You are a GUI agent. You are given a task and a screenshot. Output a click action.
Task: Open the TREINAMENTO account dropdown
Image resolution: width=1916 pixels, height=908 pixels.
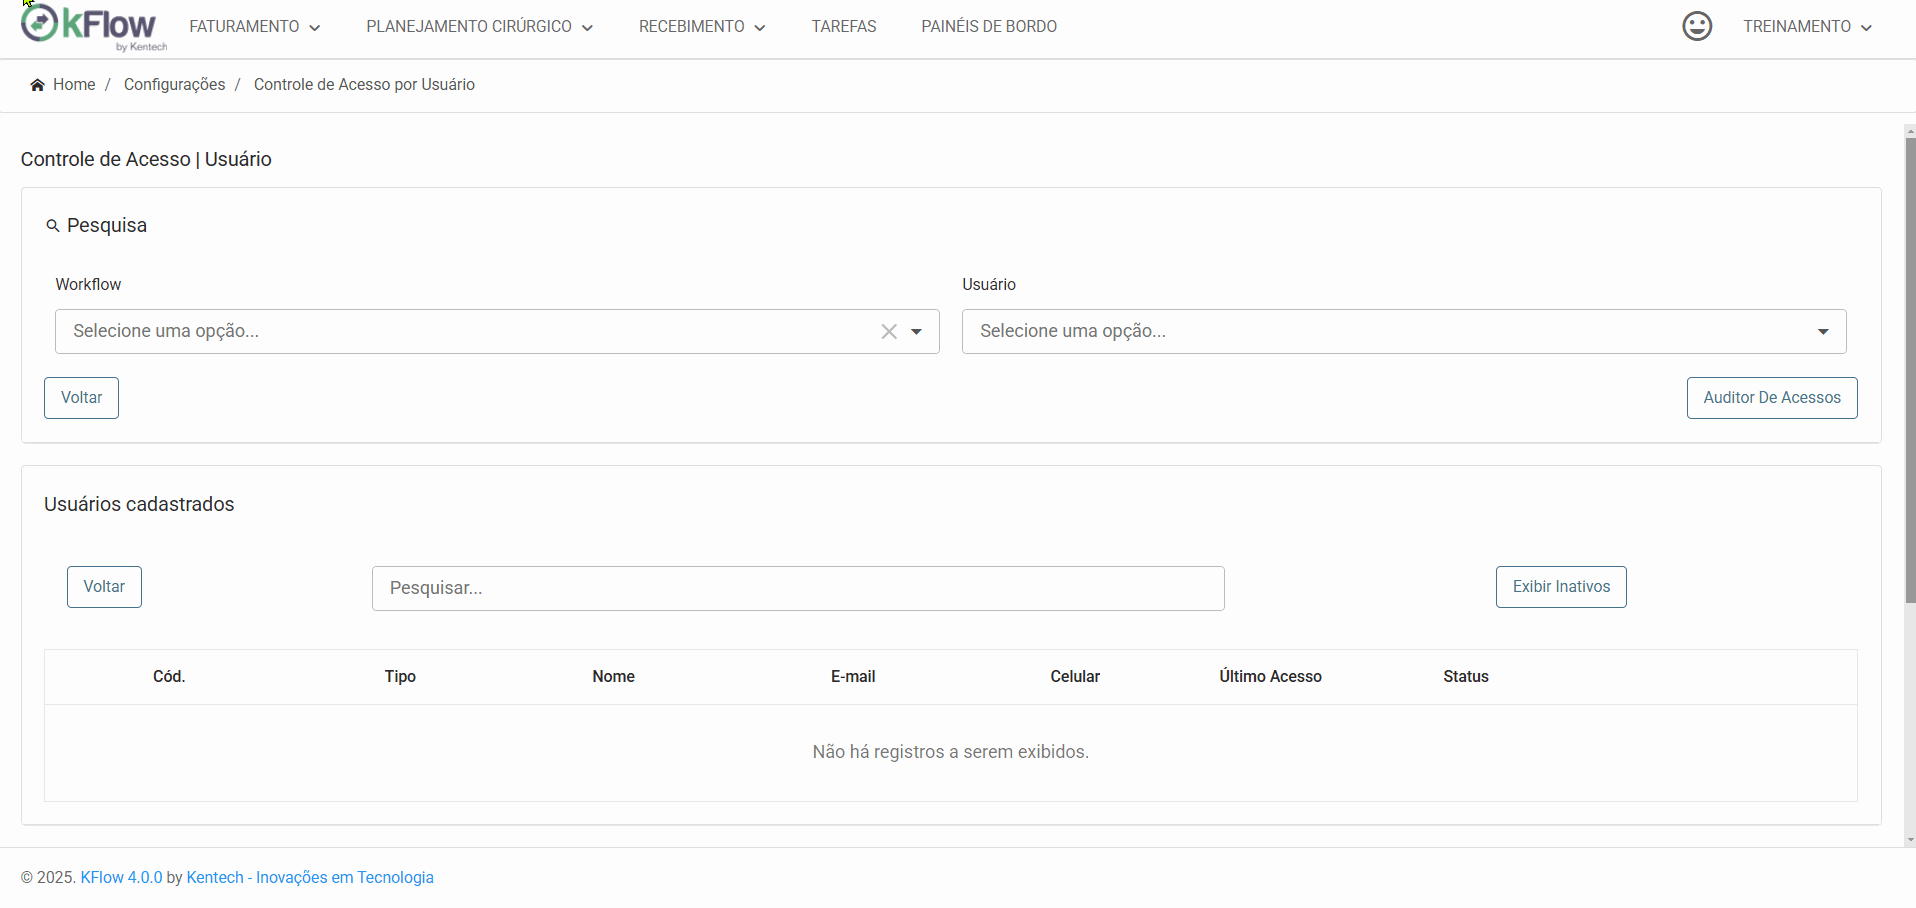pyautogui.click(x=1807, y=27)
